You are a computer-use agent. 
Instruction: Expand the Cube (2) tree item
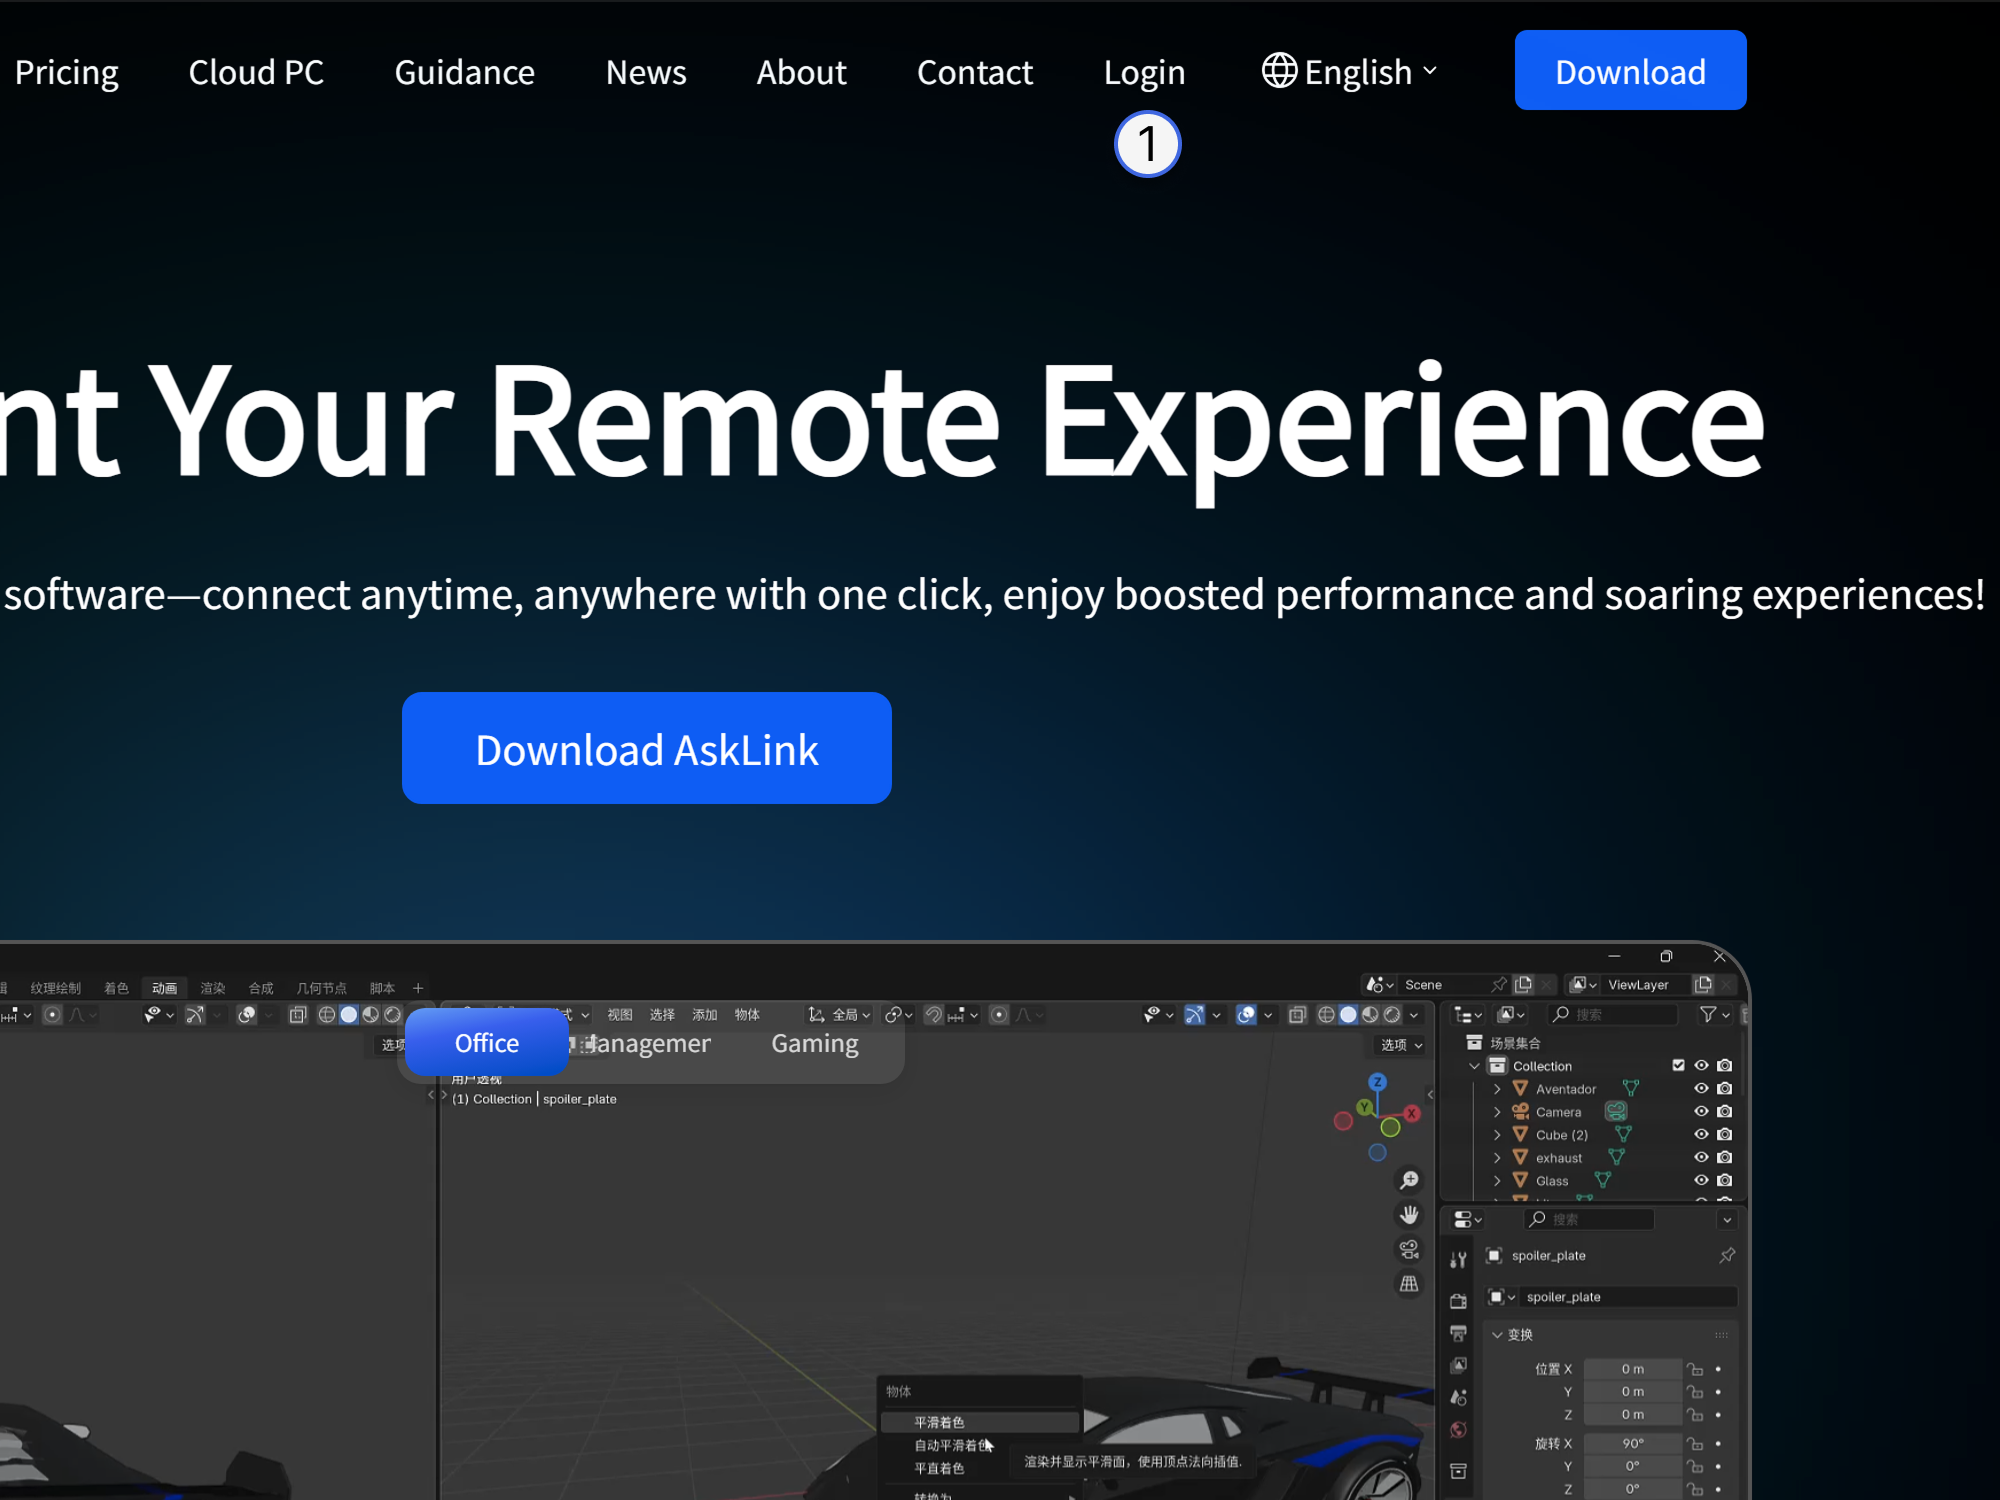tap(1497, 1135)
